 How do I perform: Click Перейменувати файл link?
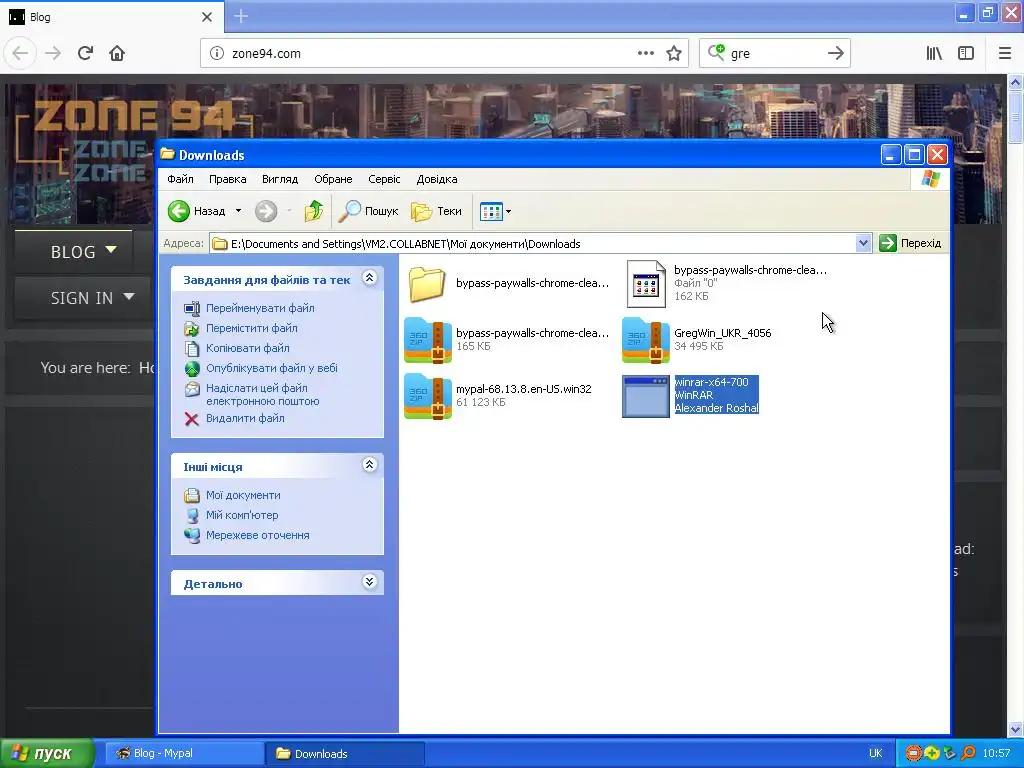(x=260, y=308)
